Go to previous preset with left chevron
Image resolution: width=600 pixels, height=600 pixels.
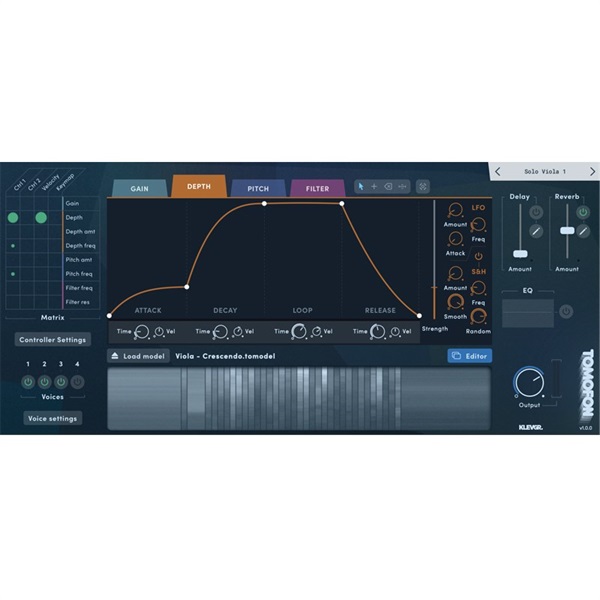[x=497, y=171]
